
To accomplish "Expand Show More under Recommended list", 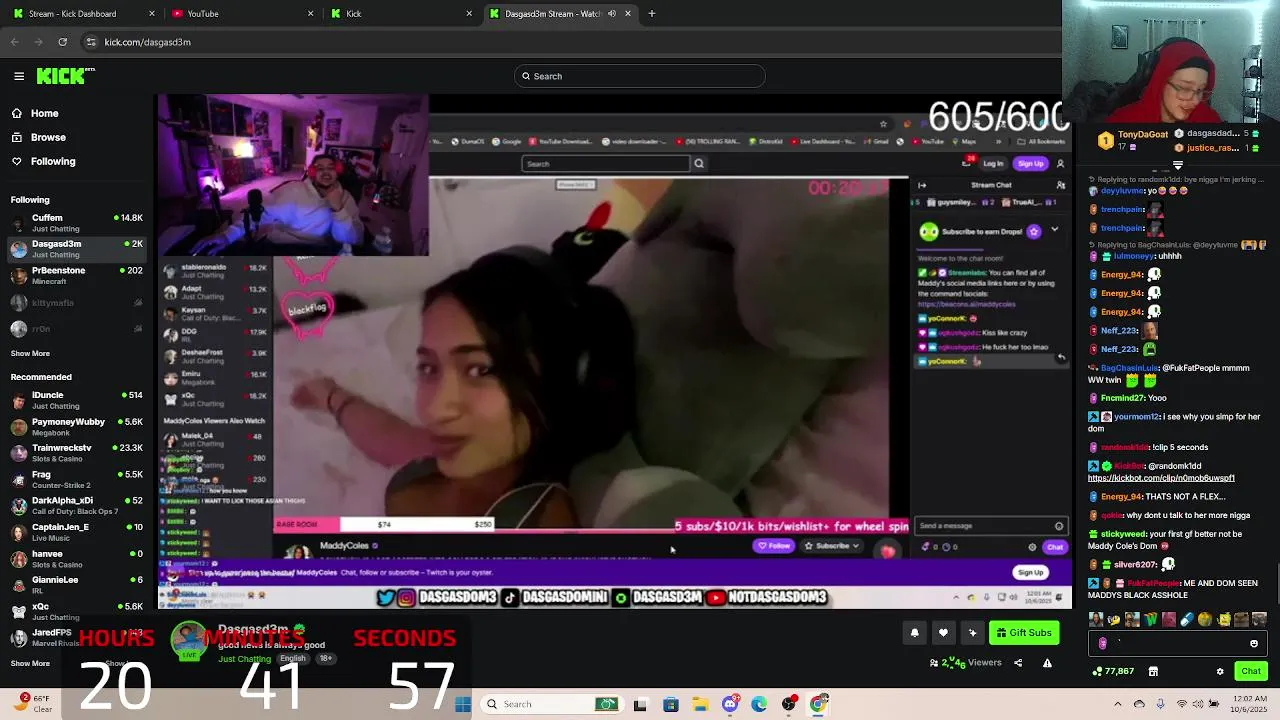I will point(30,663).
